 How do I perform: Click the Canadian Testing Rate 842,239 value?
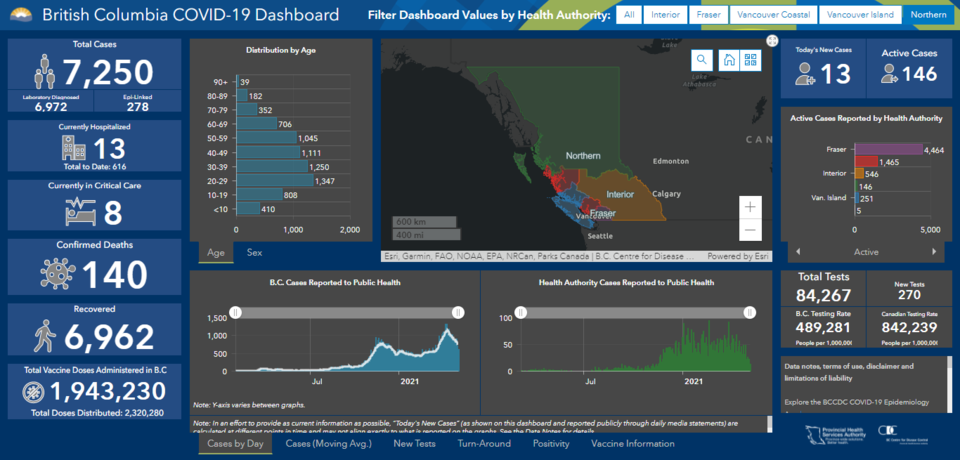(x=909, y=328)
